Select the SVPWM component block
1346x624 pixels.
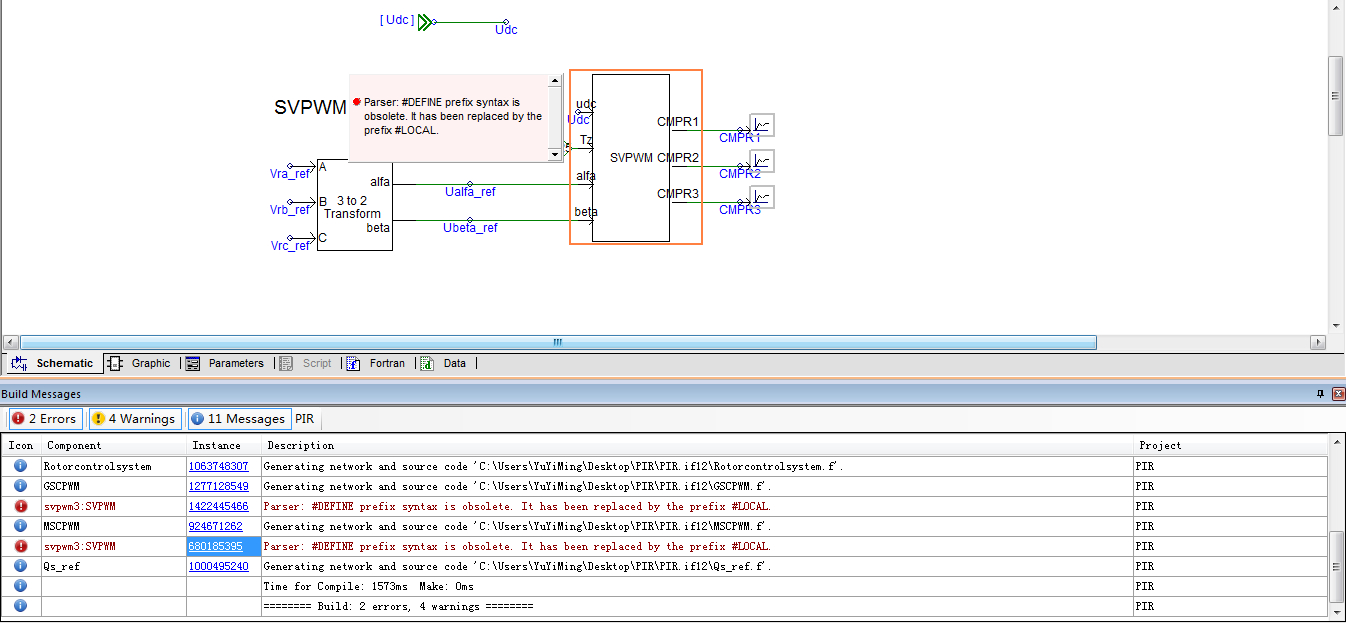coord(631,157)
